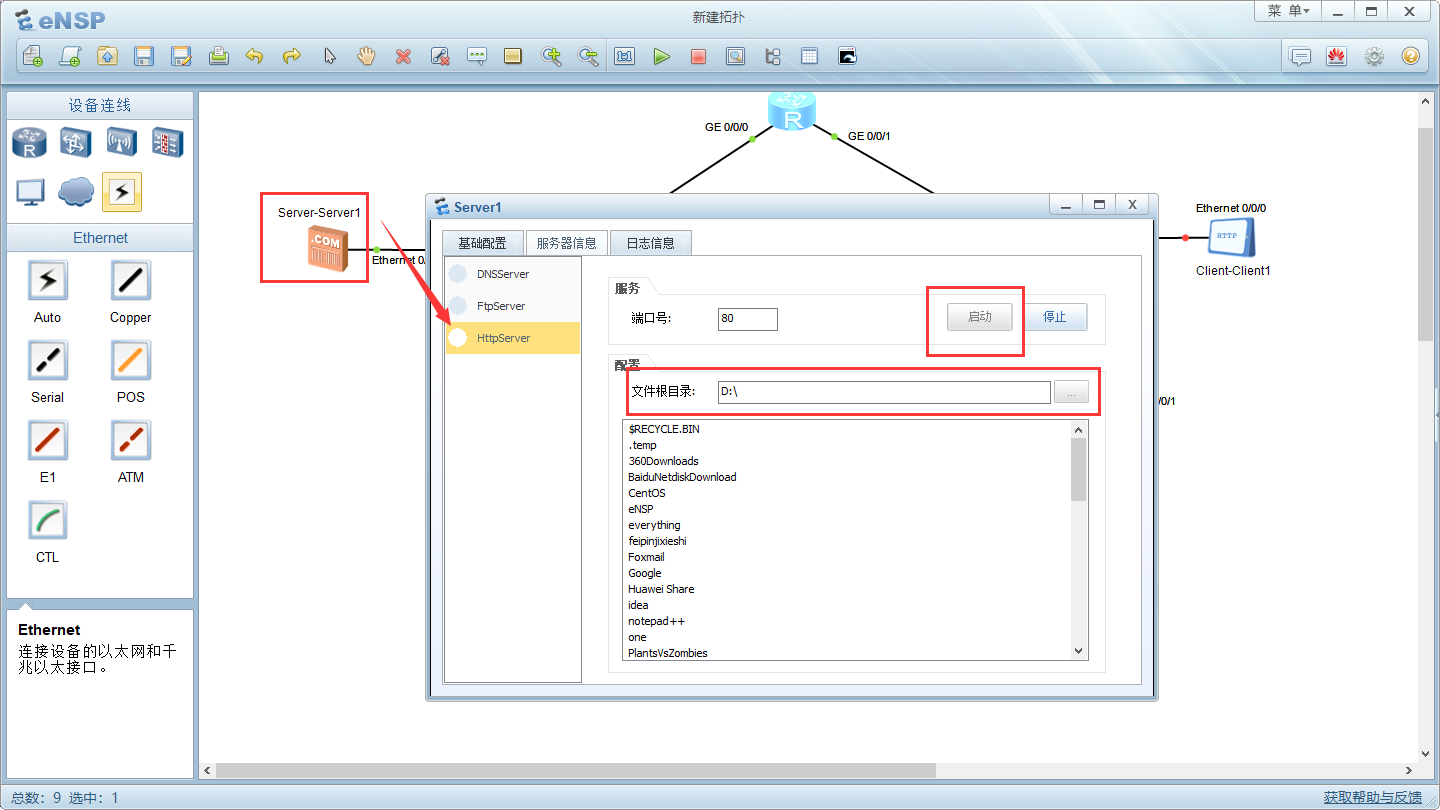Delete with the red X toolbar icon
The width and height of the screenshot is (1440, 810).
coord(403,57)
